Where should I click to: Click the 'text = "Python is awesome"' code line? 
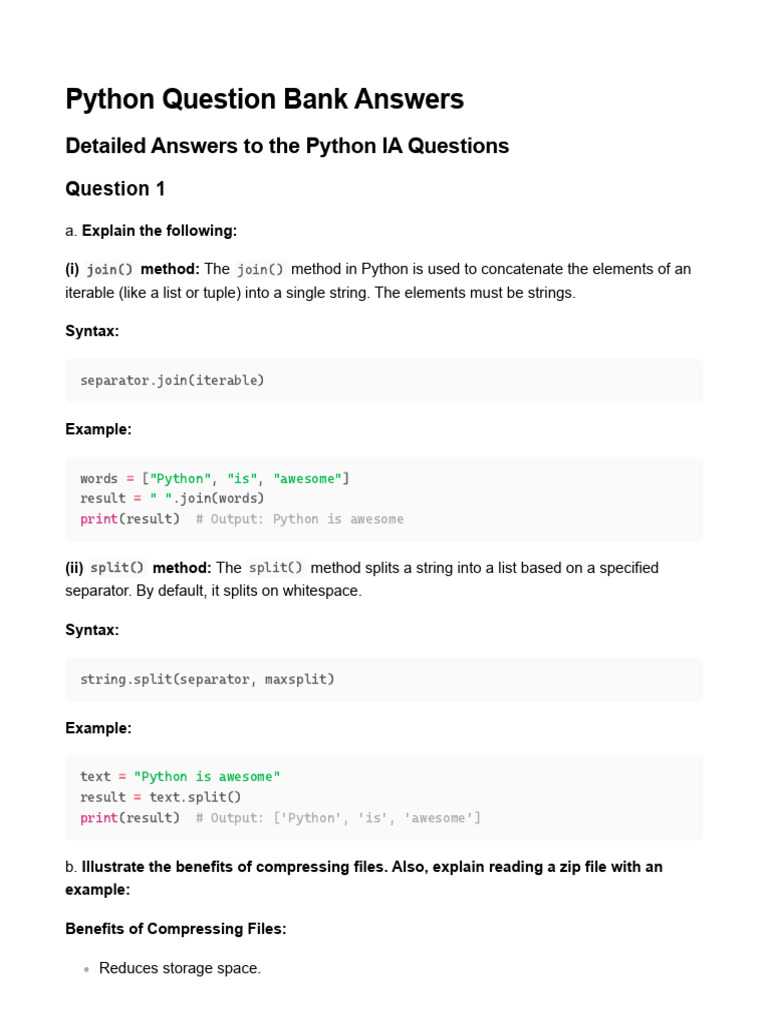point(180,777)
